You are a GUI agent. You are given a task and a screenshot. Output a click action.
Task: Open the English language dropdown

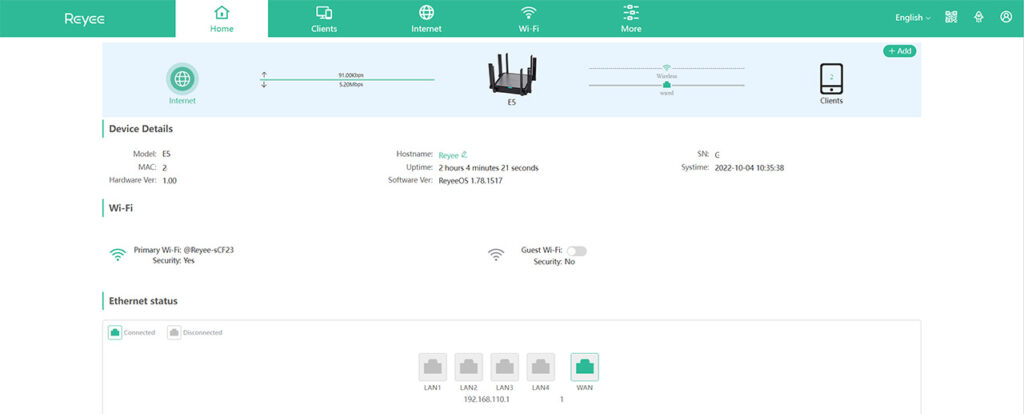click(x=912, y=18)
